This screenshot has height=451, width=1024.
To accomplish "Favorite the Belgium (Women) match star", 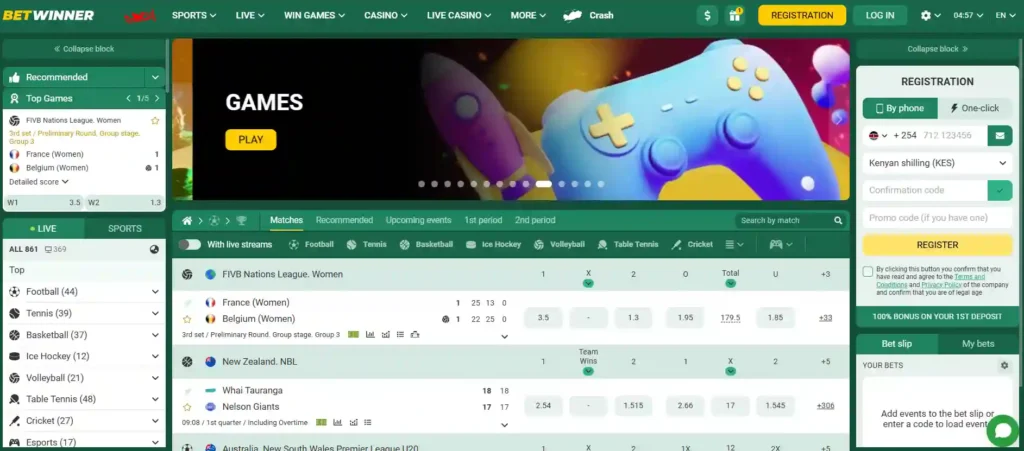I will (x=187, y=319).
